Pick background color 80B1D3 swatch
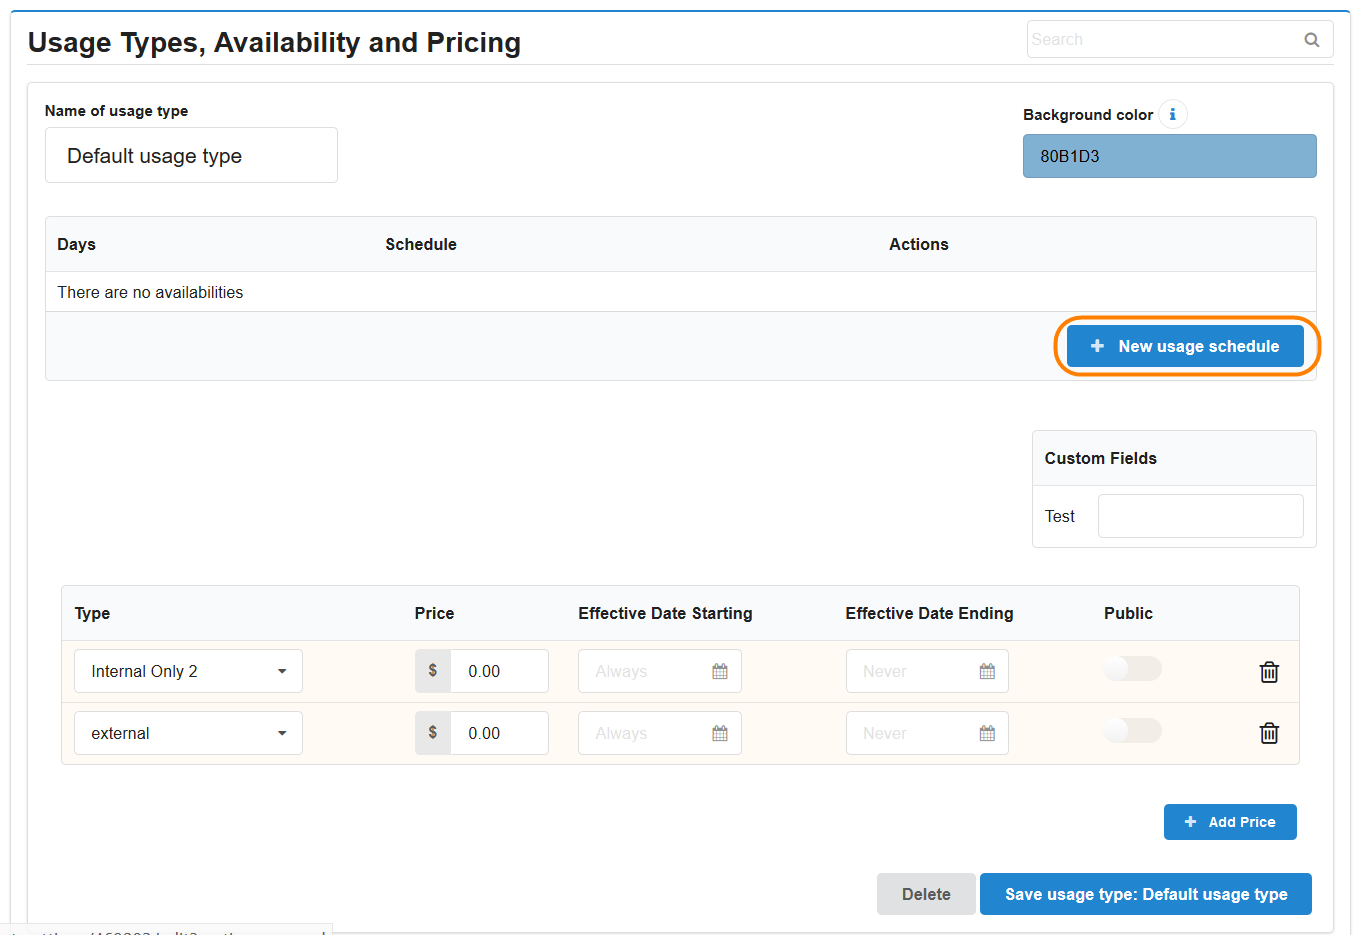 point(1169,156)
